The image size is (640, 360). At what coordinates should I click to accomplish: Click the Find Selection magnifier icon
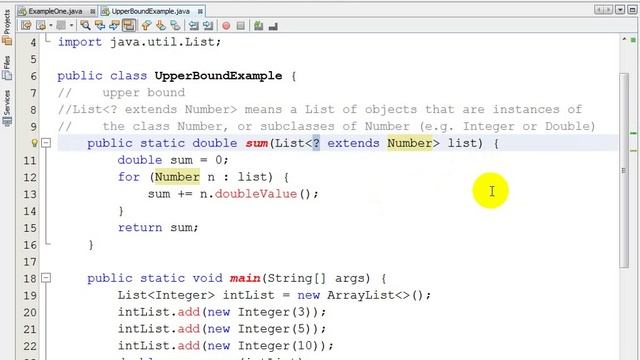coord(85,26)
